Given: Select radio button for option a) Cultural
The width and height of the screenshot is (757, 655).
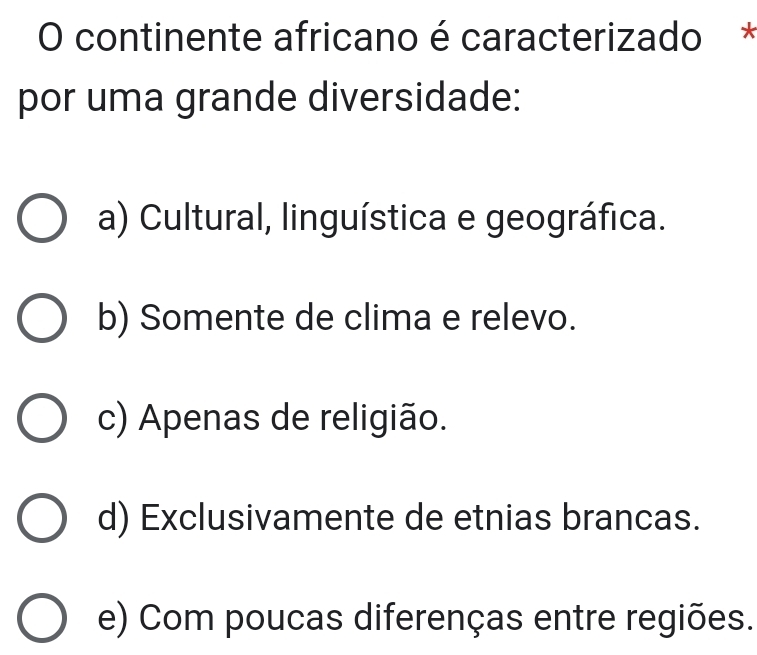Looking at the screenshot, I should (x=43, y=219).
